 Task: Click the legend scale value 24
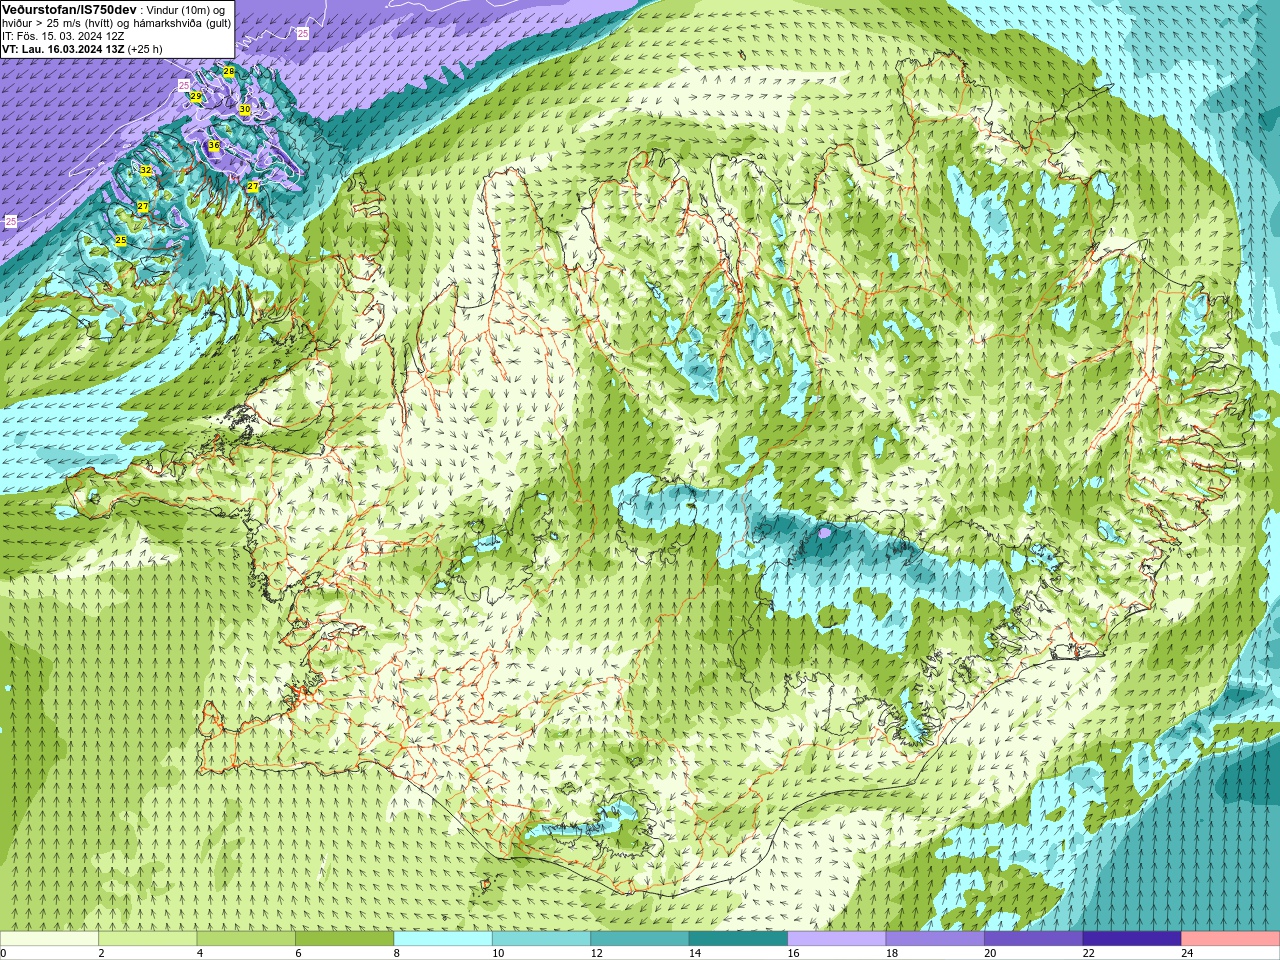[1188, 954]
